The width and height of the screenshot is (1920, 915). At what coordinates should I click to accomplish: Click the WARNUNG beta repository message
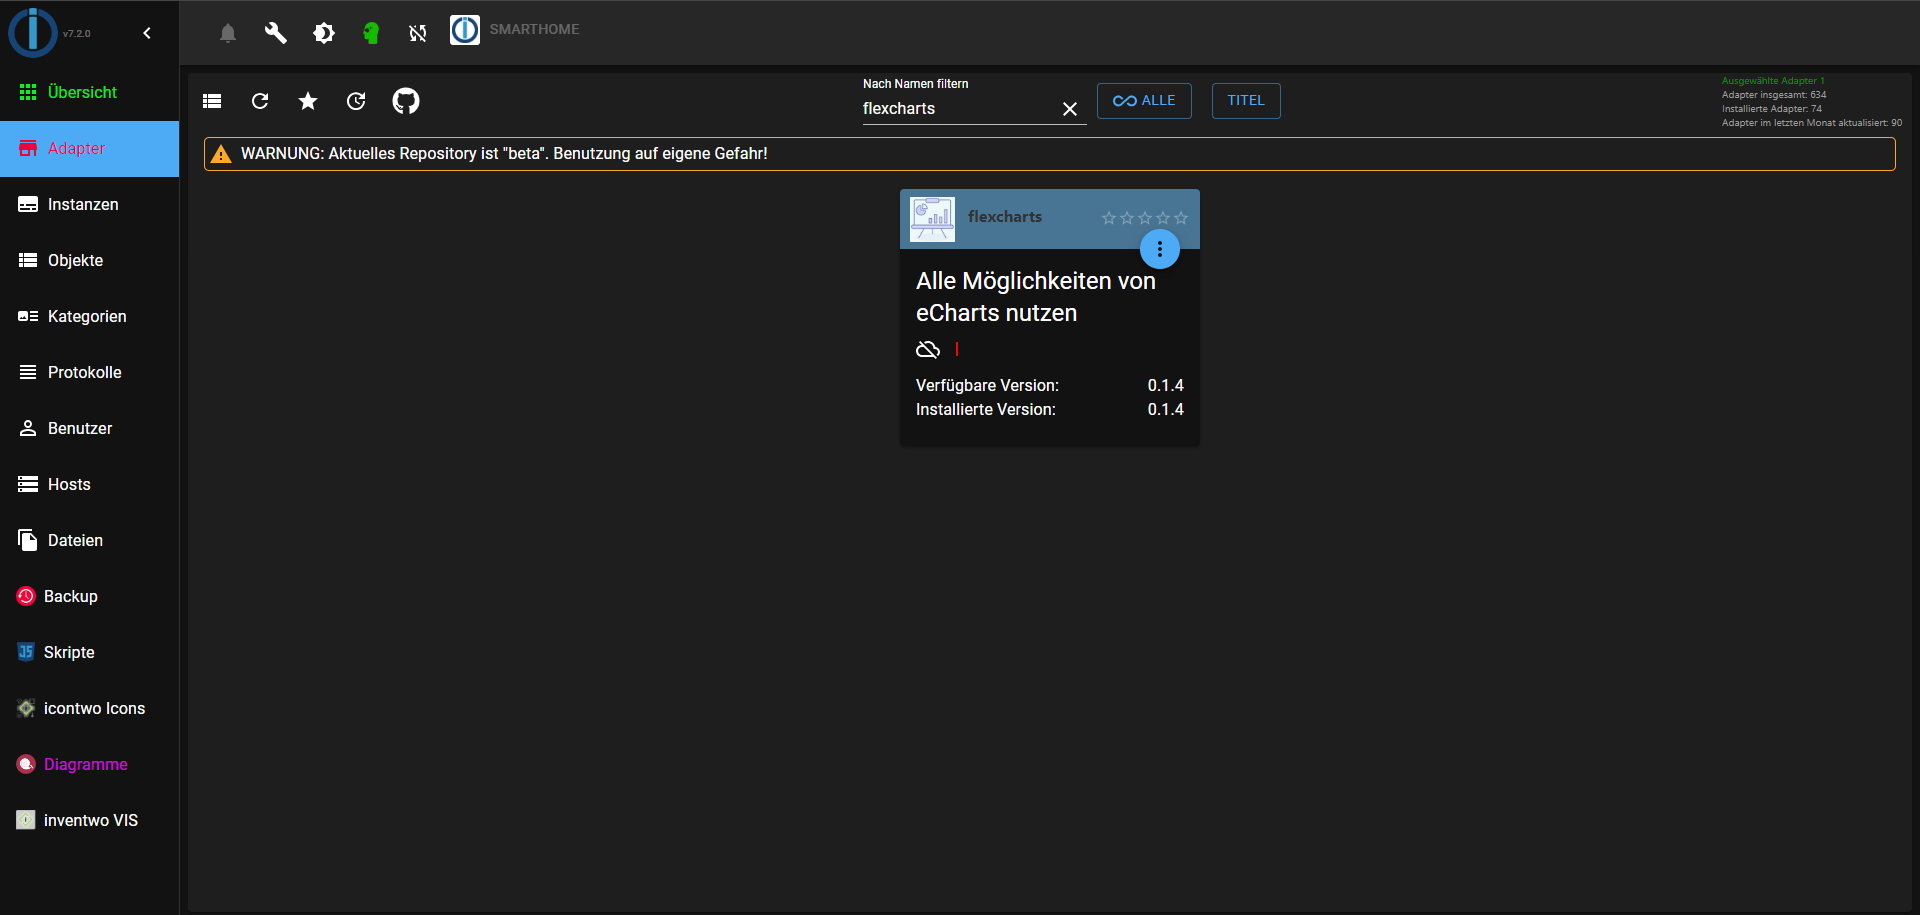(x=504, y=154)
